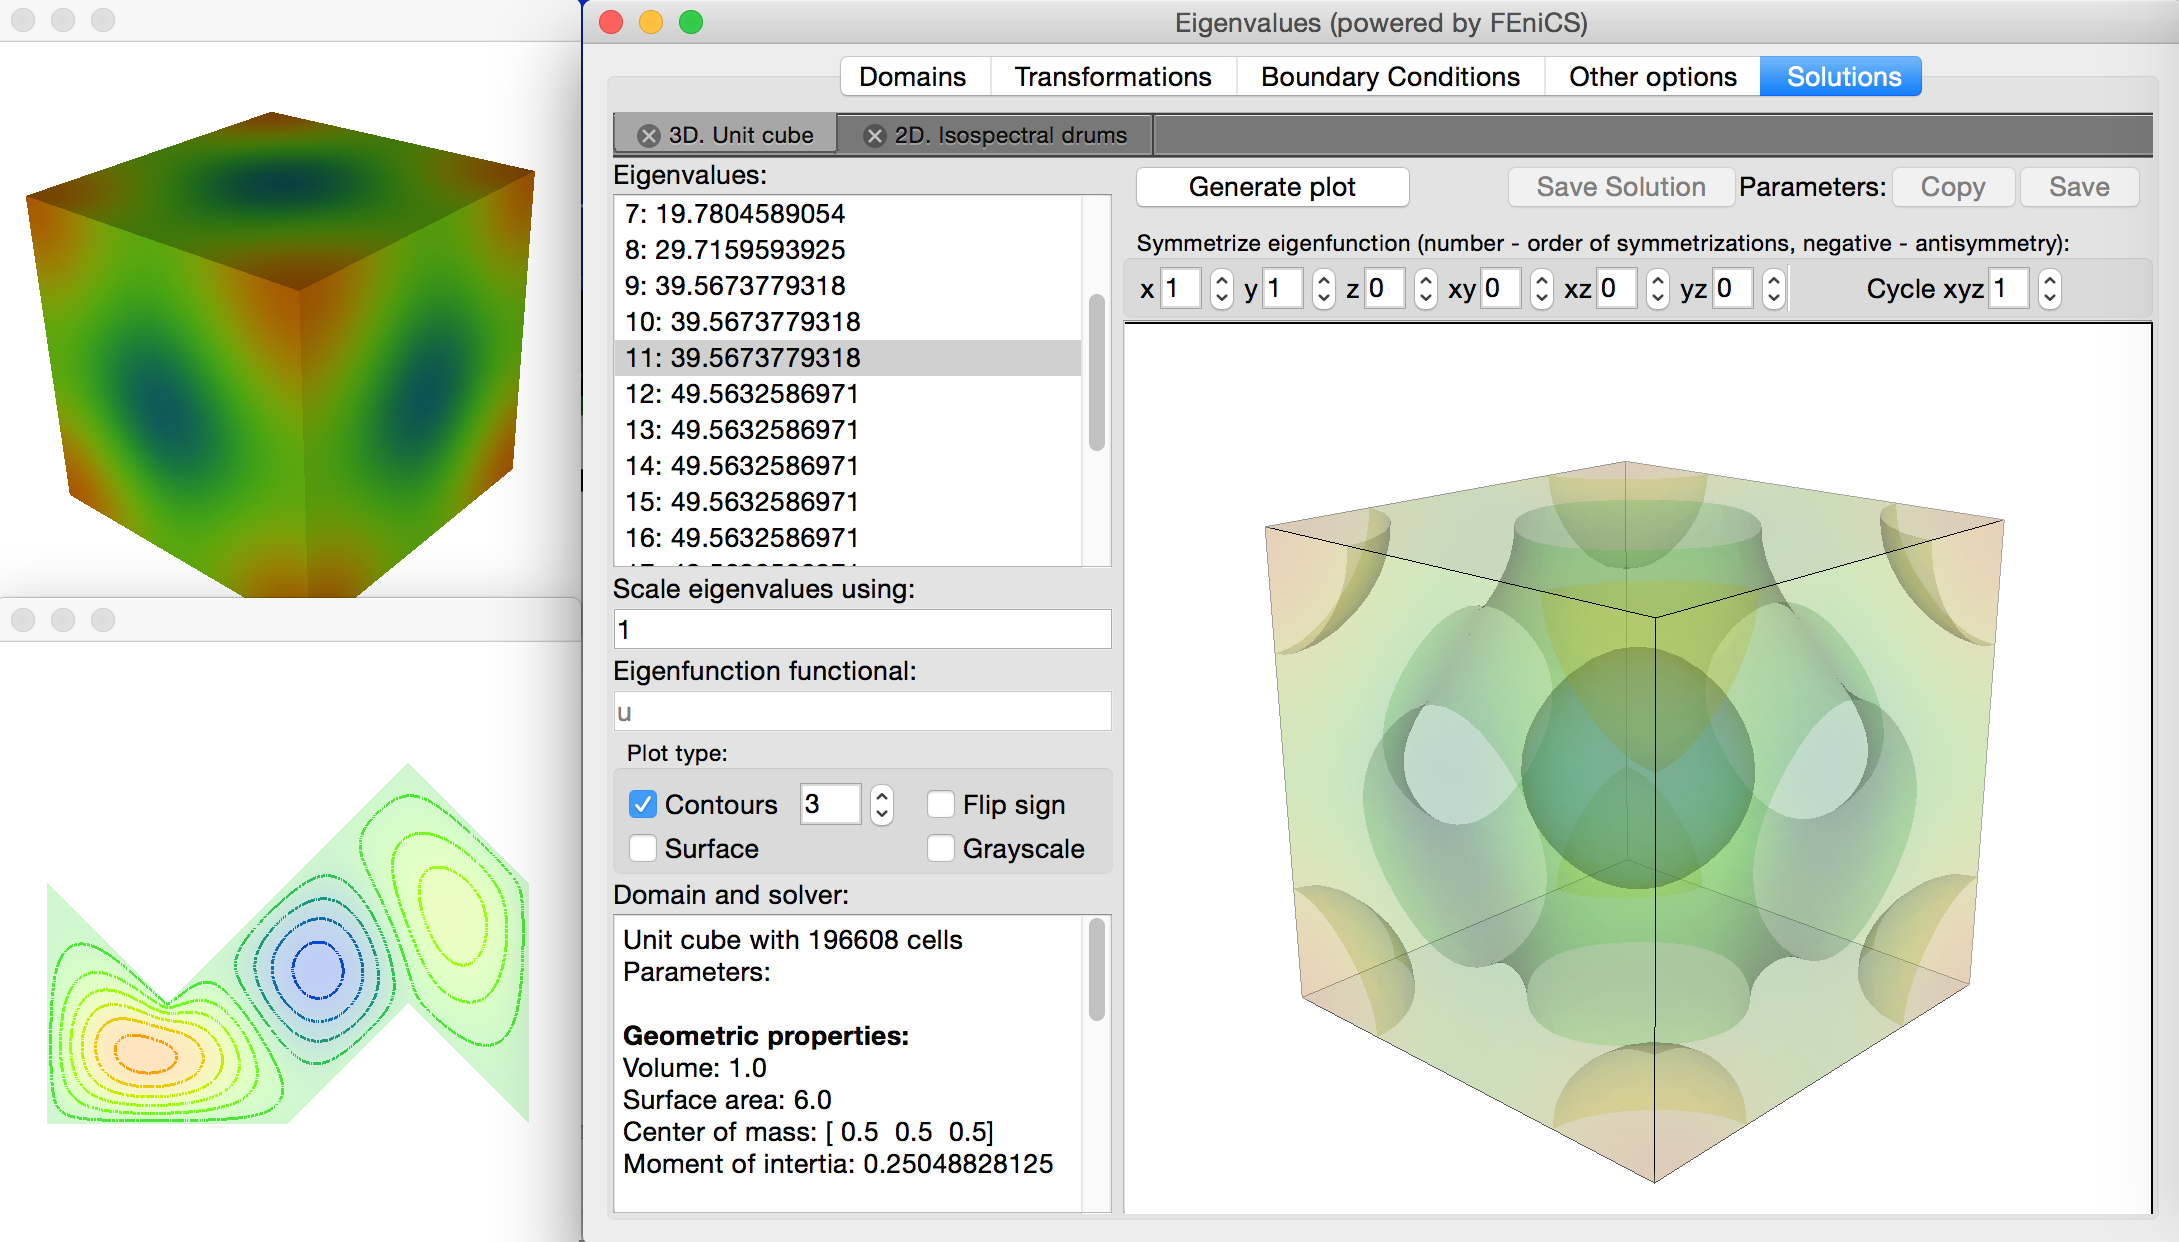Click the xy symmetrization stepper
The height and width of the screenshot is (1242, 2179).
pyautogui.click(x=1542, y=289)
